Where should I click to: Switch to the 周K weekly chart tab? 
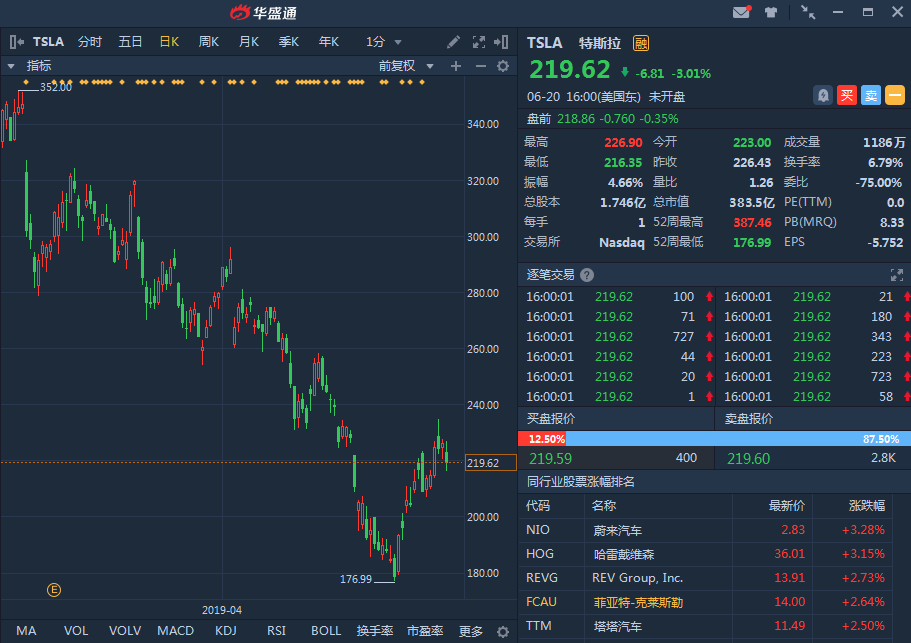coord(208,42)
